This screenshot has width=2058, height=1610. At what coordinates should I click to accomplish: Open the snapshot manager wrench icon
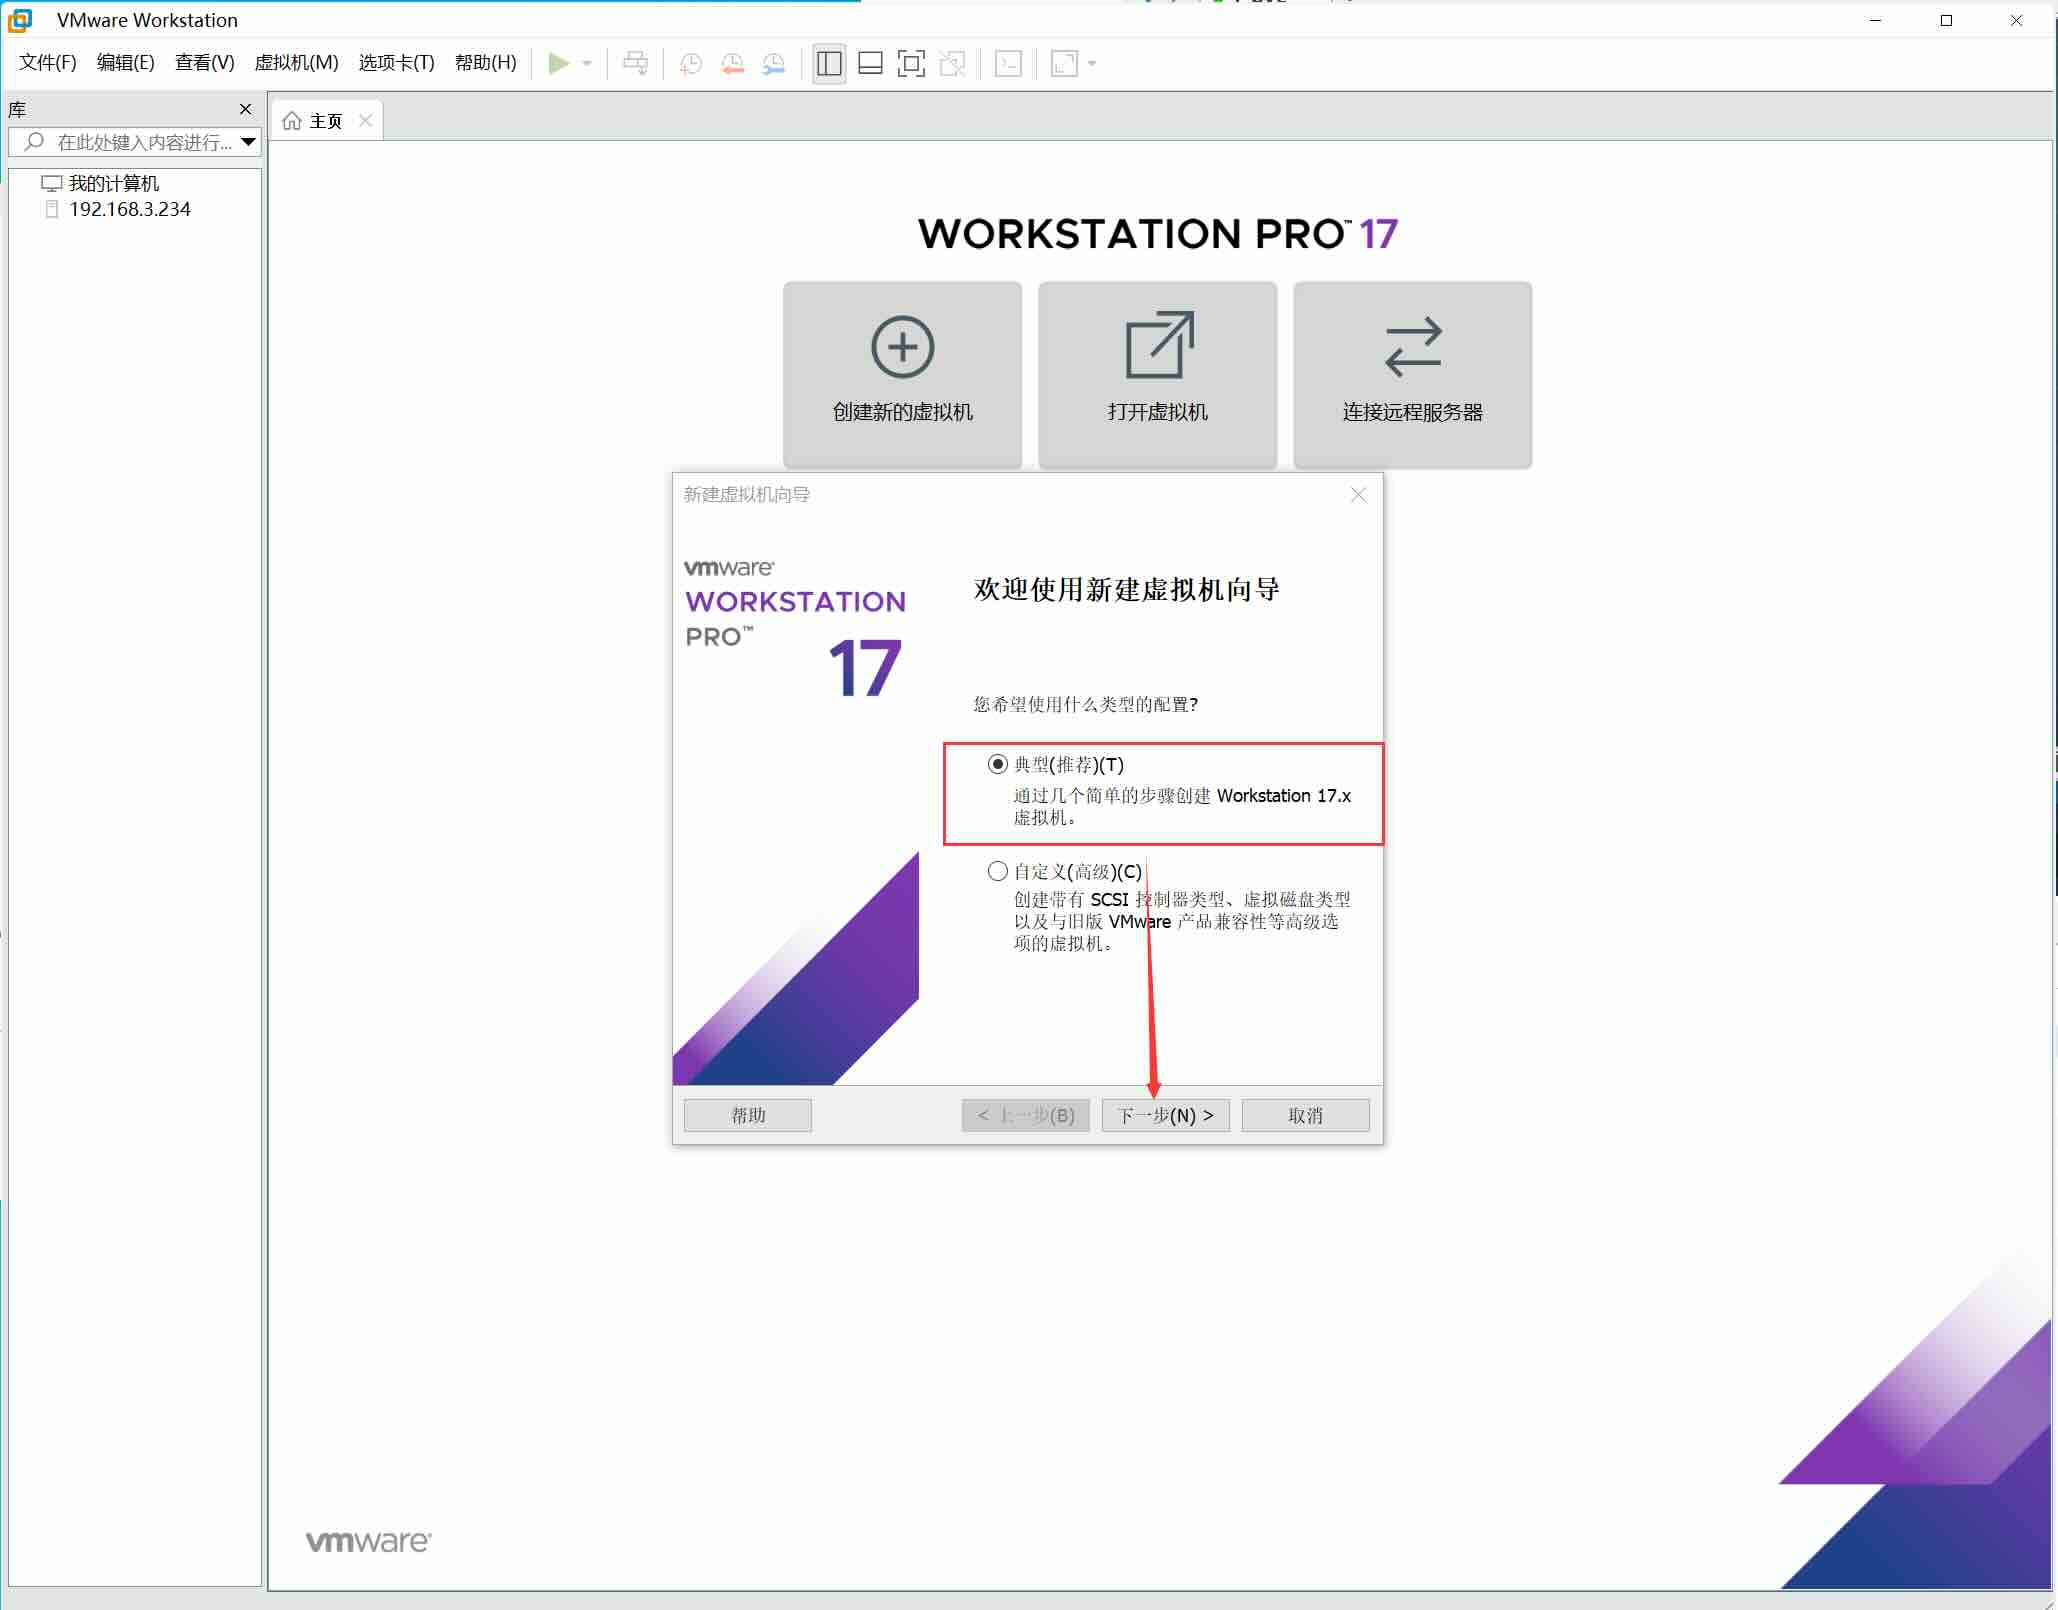pyautogui.click(x=774, y=64)
